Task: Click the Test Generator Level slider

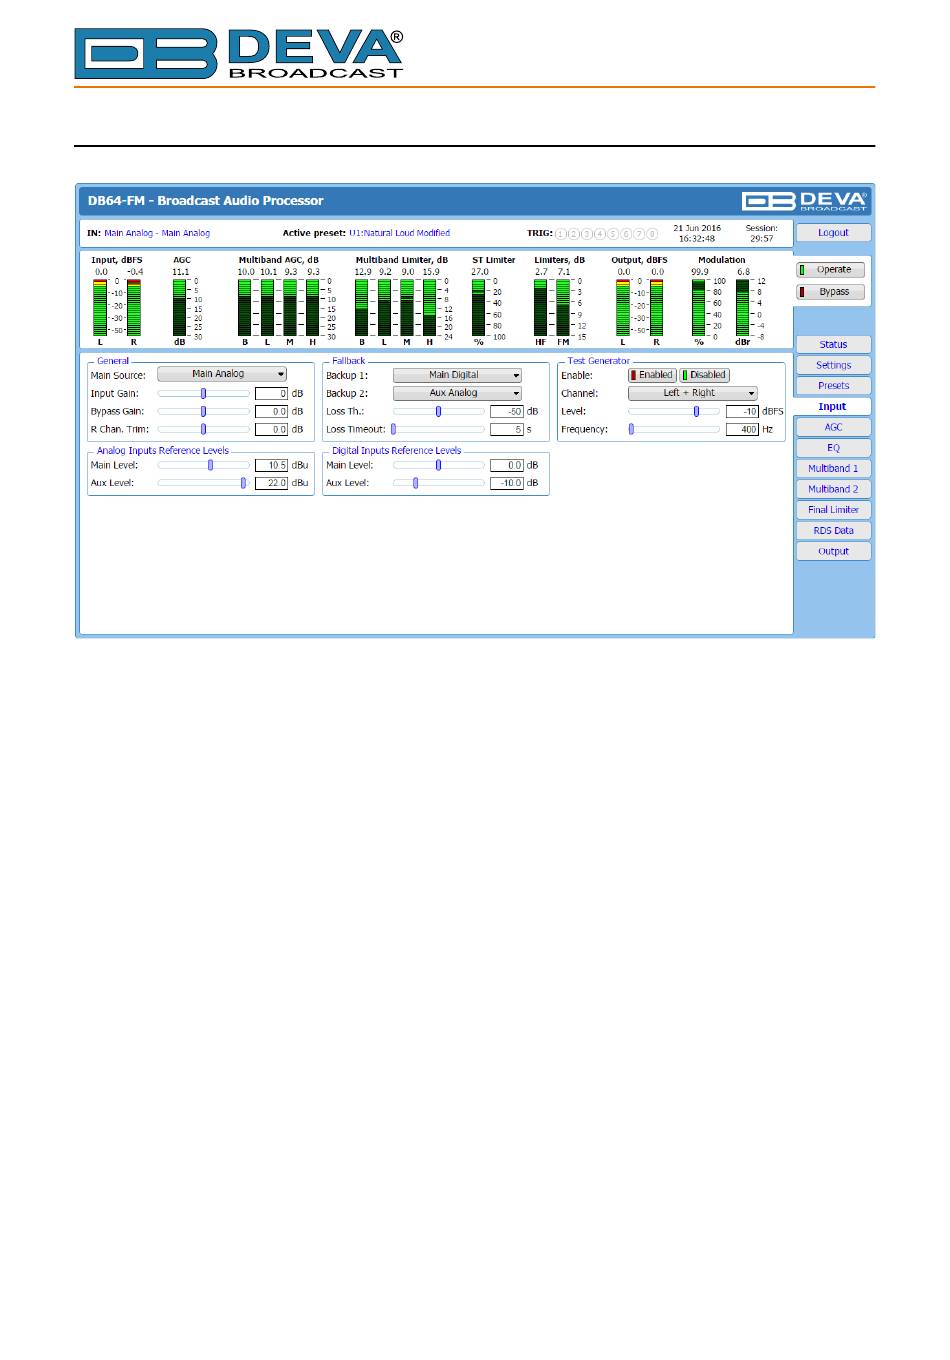Action: (x=674, y=411)
